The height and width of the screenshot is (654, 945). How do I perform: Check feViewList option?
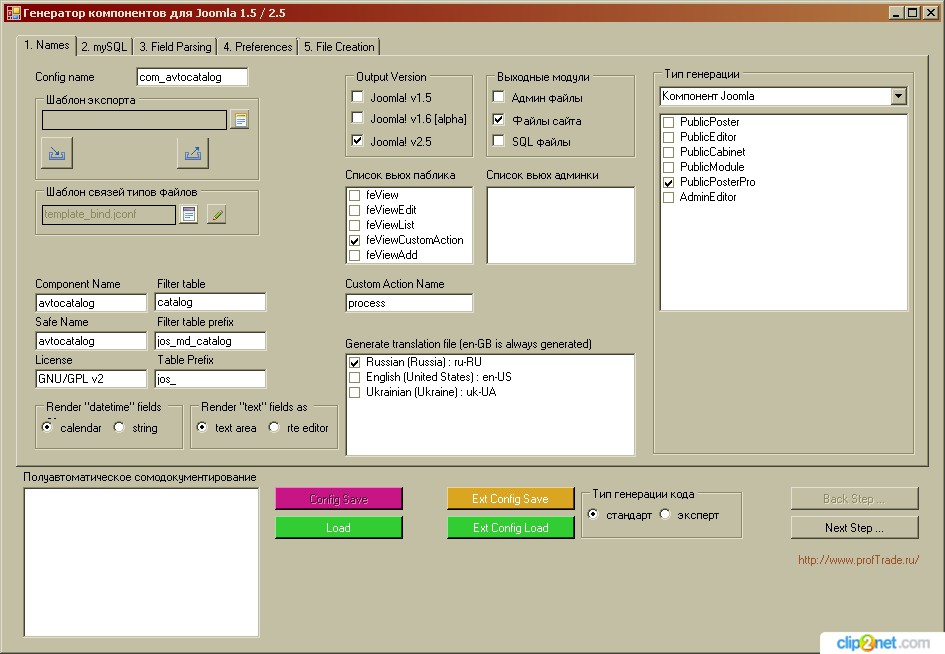(354, 225)
